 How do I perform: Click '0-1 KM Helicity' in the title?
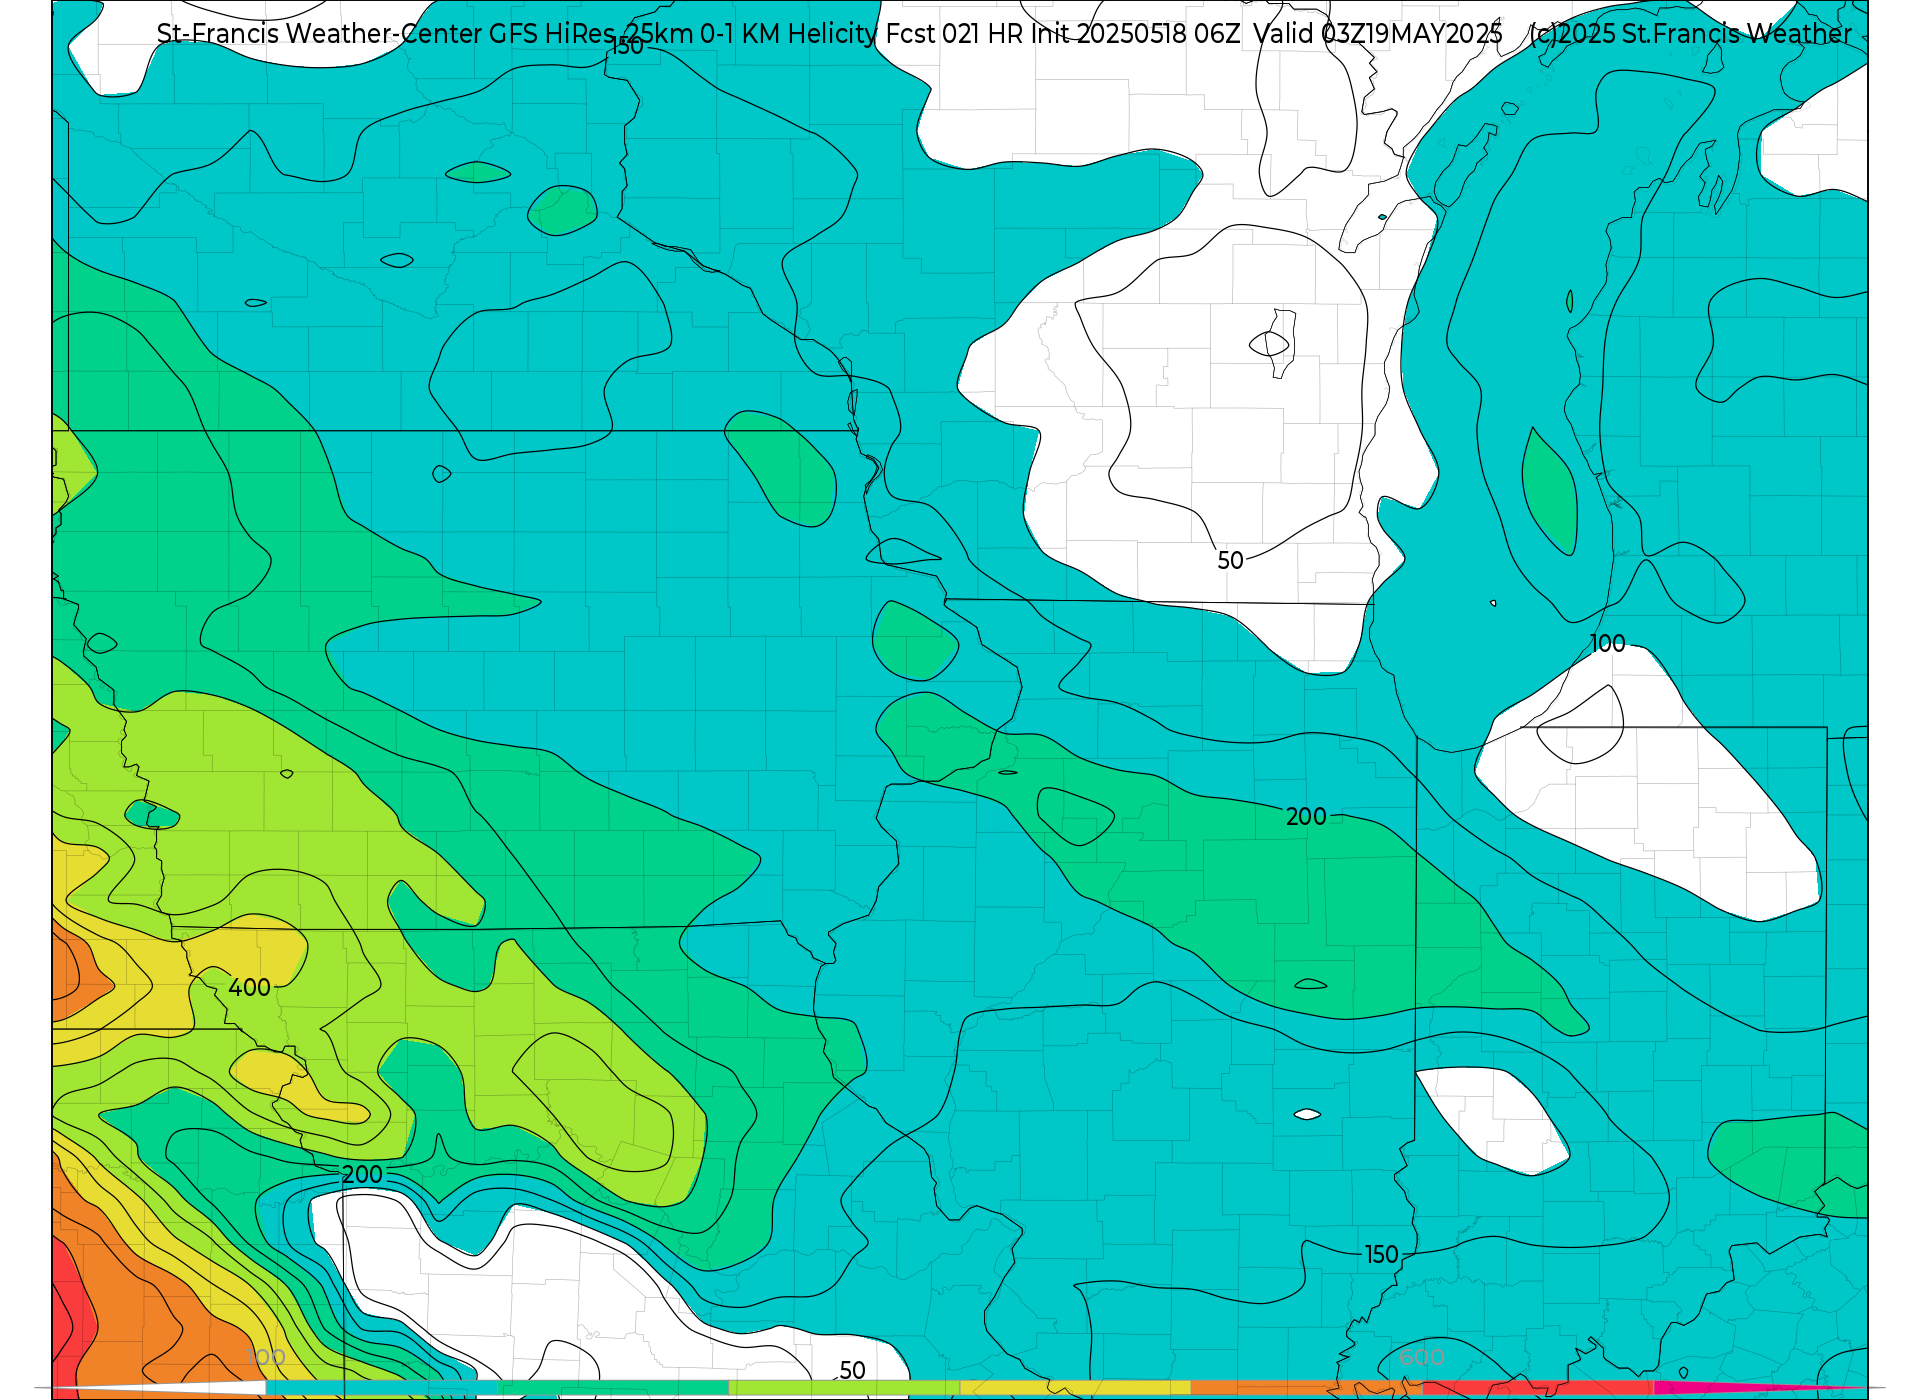coord(788,34)
